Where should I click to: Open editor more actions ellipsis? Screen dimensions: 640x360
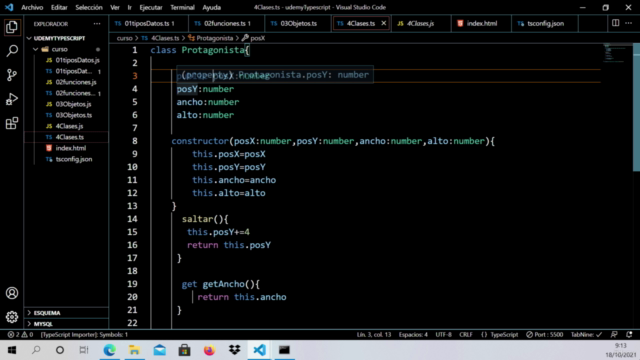(629, 23)
